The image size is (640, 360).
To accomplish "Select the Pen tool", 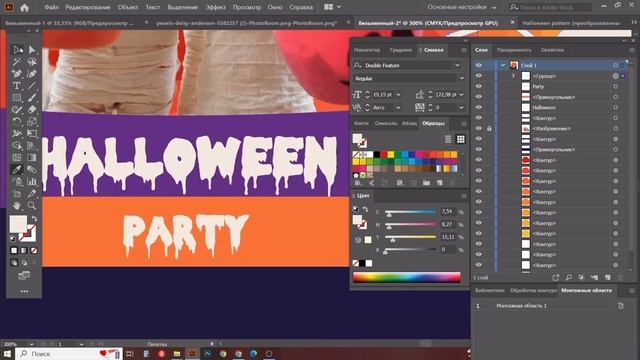I will point(17,73).
